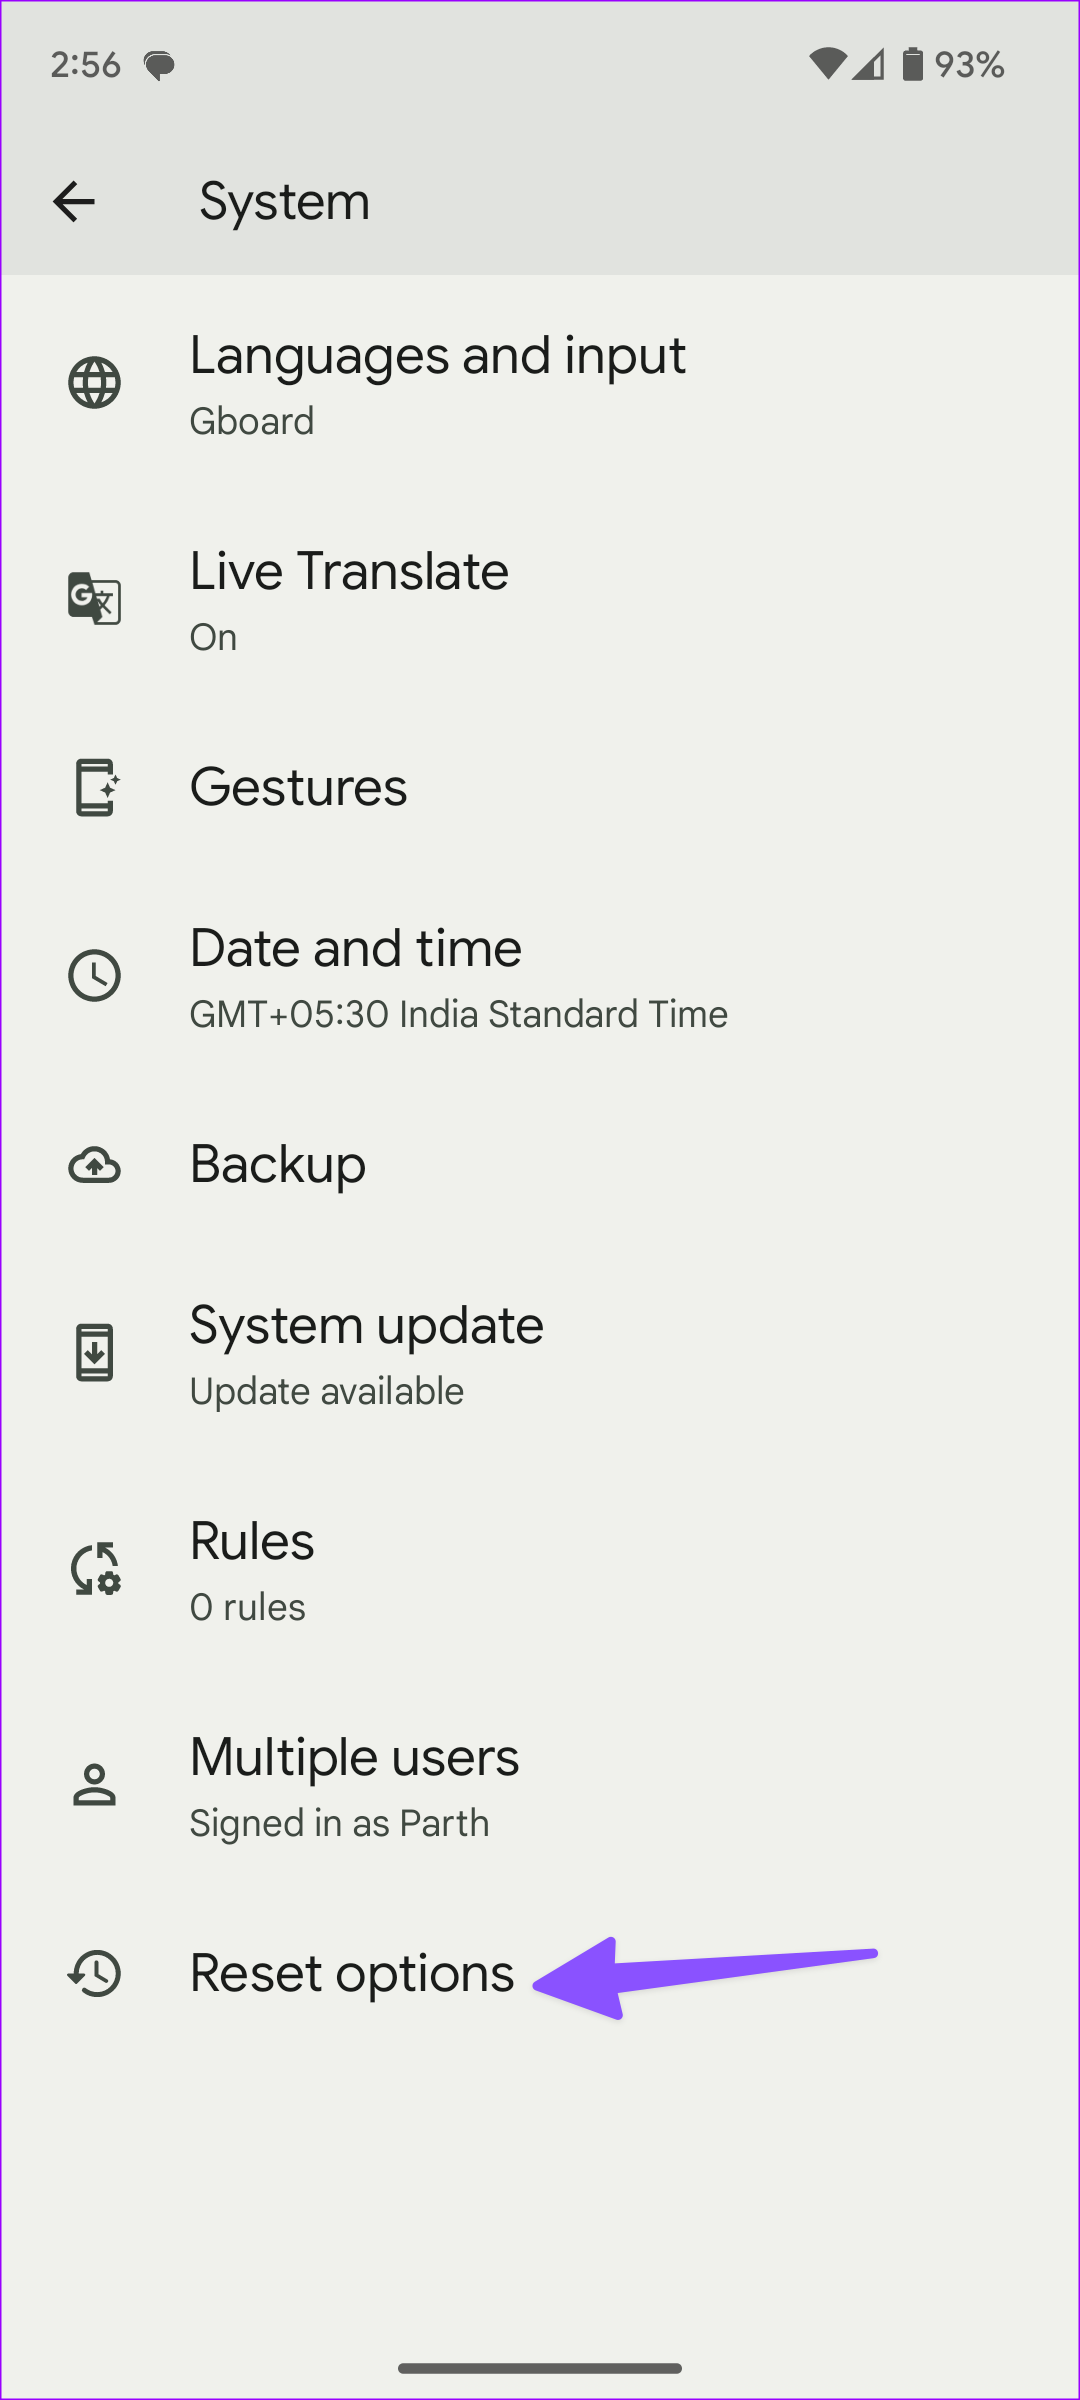Select System update entry
Viewport: 1080px width, 2400px height.
(366, 1354)
